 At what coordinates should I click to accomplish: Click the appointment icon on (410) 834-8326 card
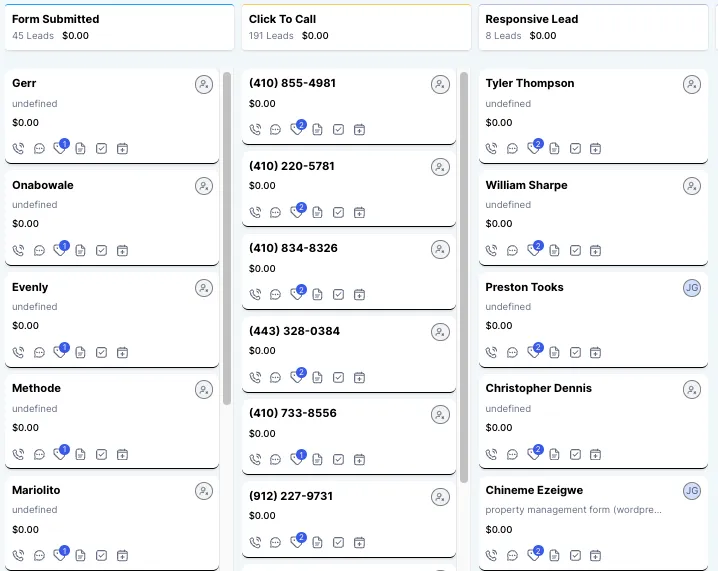point(359,294)
